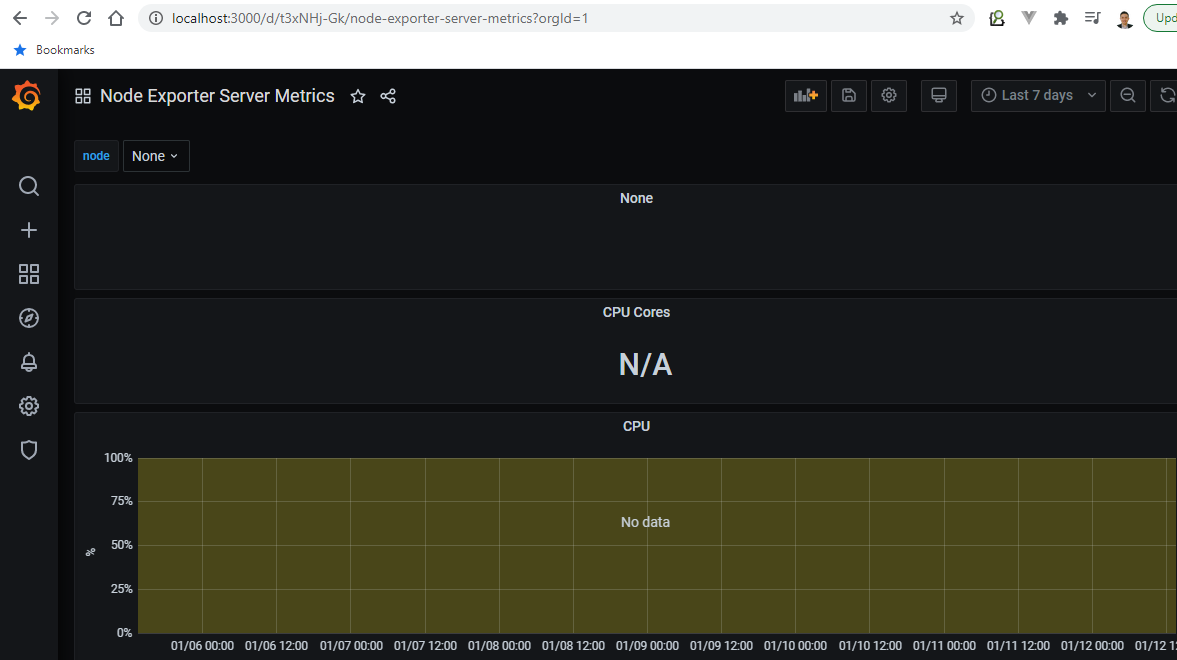
Task: Open the Grafana home logo
Action: coord(27,96)
